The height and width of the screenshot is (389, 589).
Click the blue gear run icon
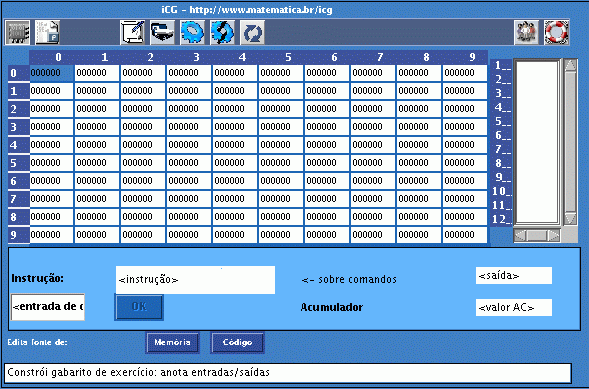[192, 33]
